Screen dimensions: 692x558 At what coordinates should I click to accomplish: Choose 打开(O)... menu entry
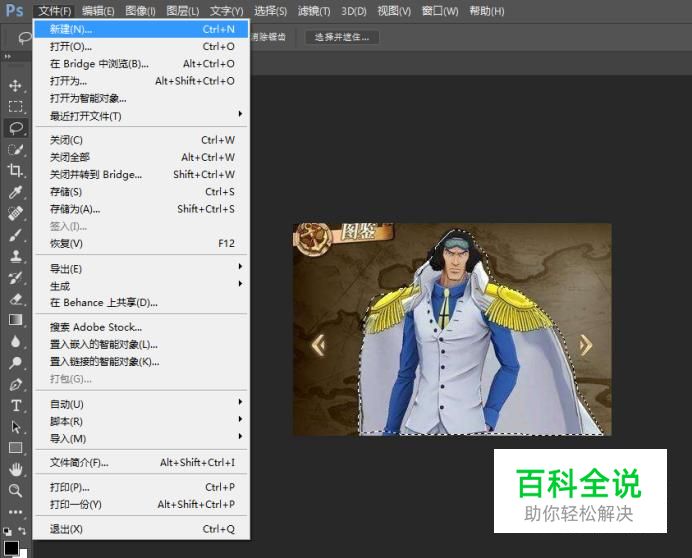141,46
